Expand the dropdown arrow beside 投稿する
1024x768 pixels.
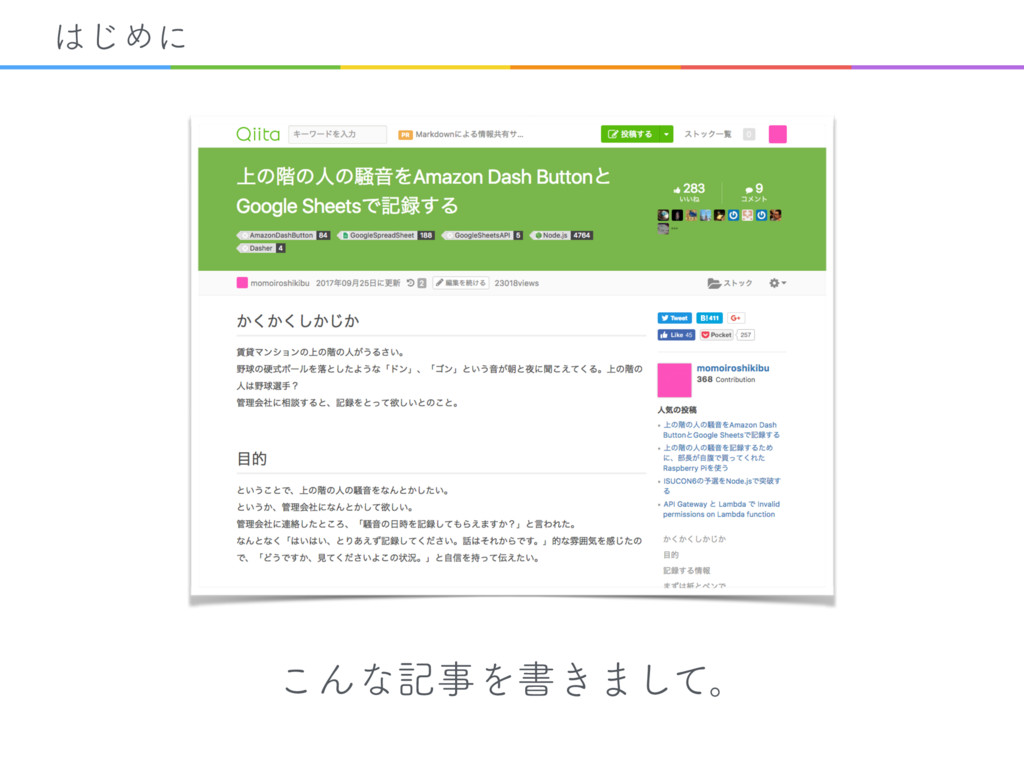[666, 134]
